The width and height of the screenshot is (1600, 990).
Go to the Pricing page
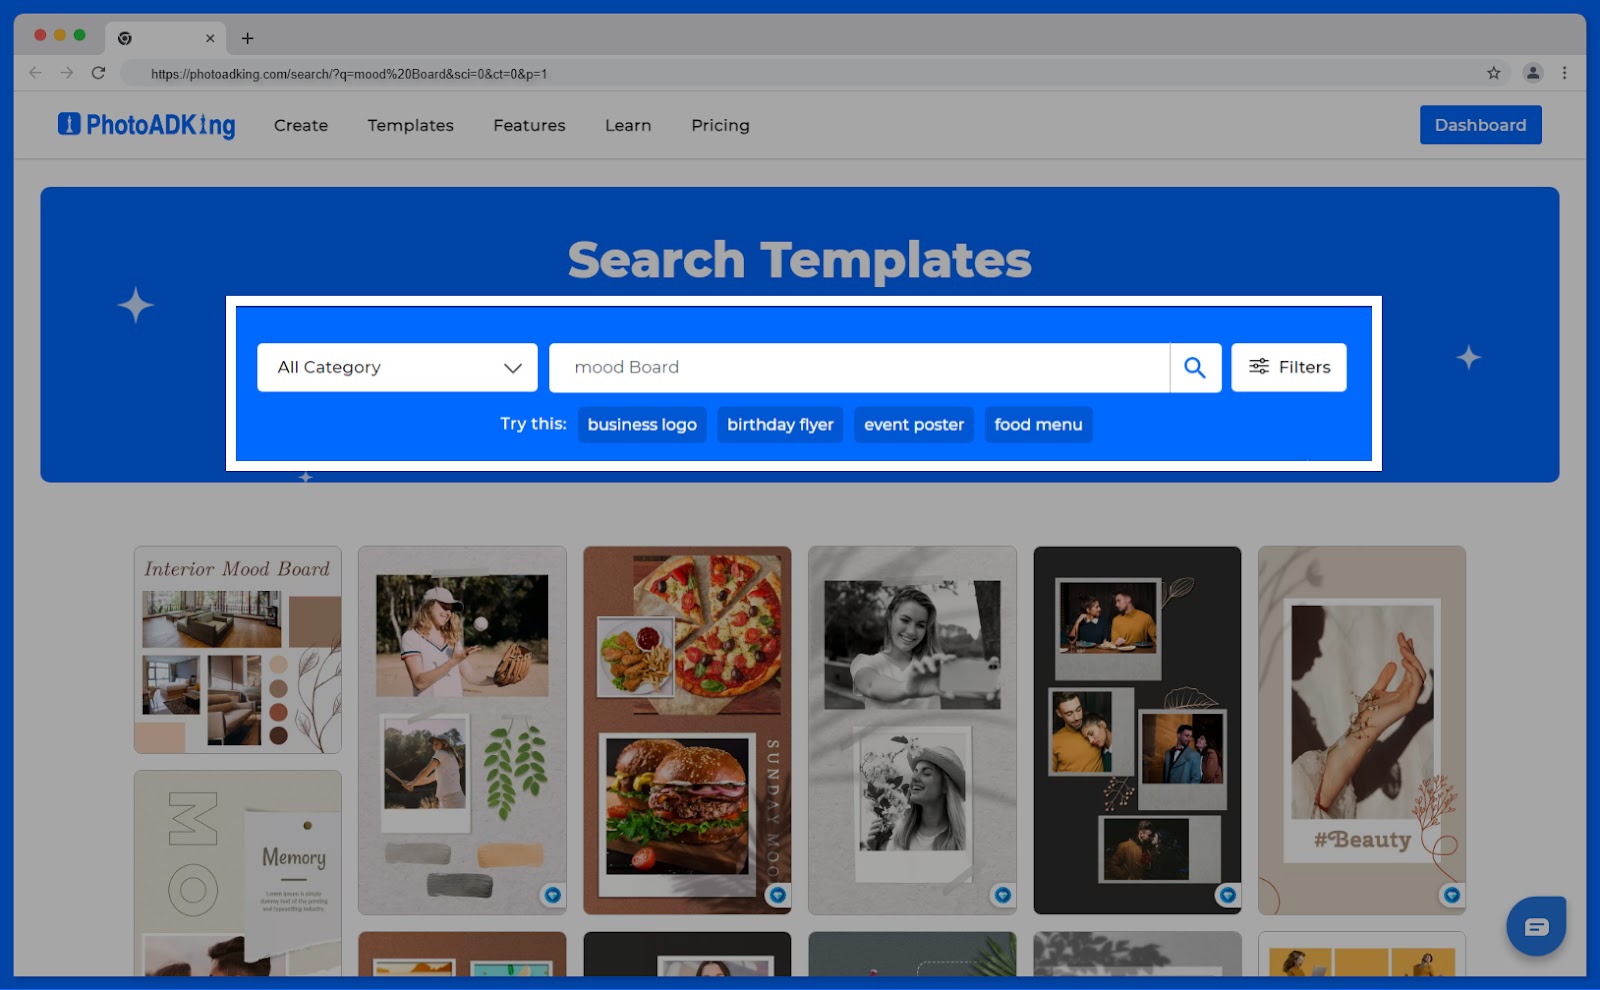click(720, 125)
